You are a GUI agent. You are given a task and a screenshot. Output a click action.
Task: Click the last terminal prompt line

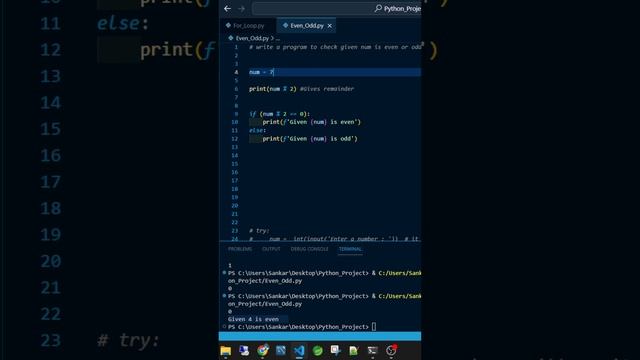coord(302,327)
